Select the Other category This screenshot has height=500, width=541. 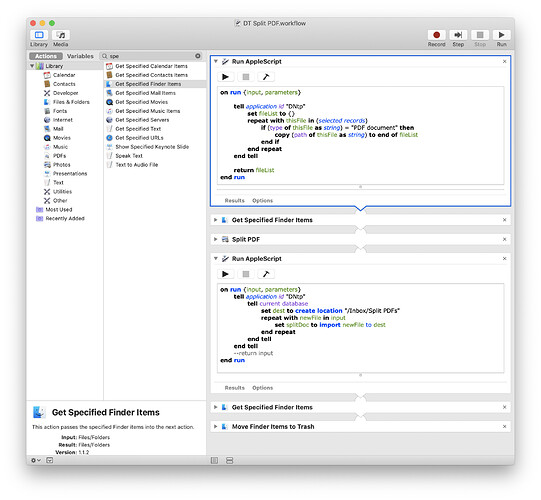60,200
